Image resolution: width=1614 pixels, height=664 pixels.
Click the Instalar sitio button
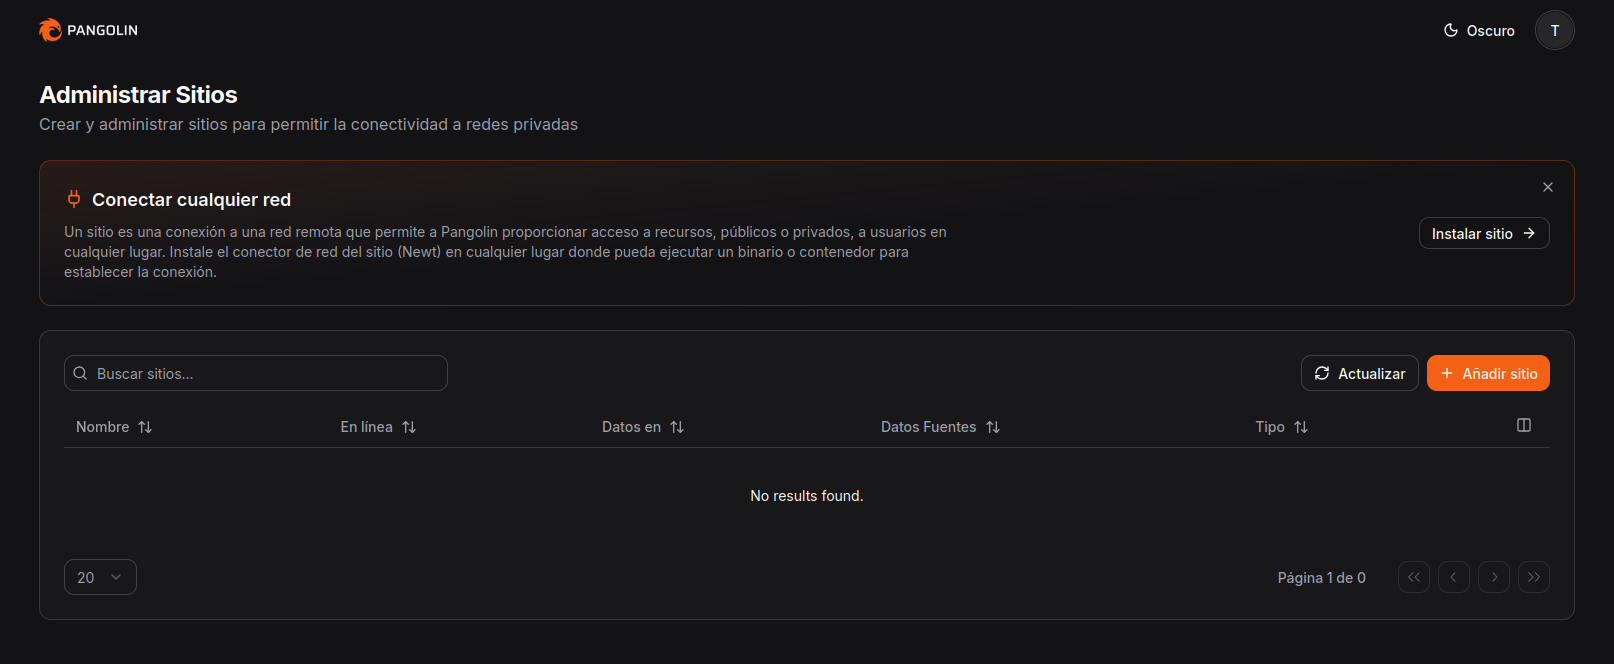coord(1483,233)
